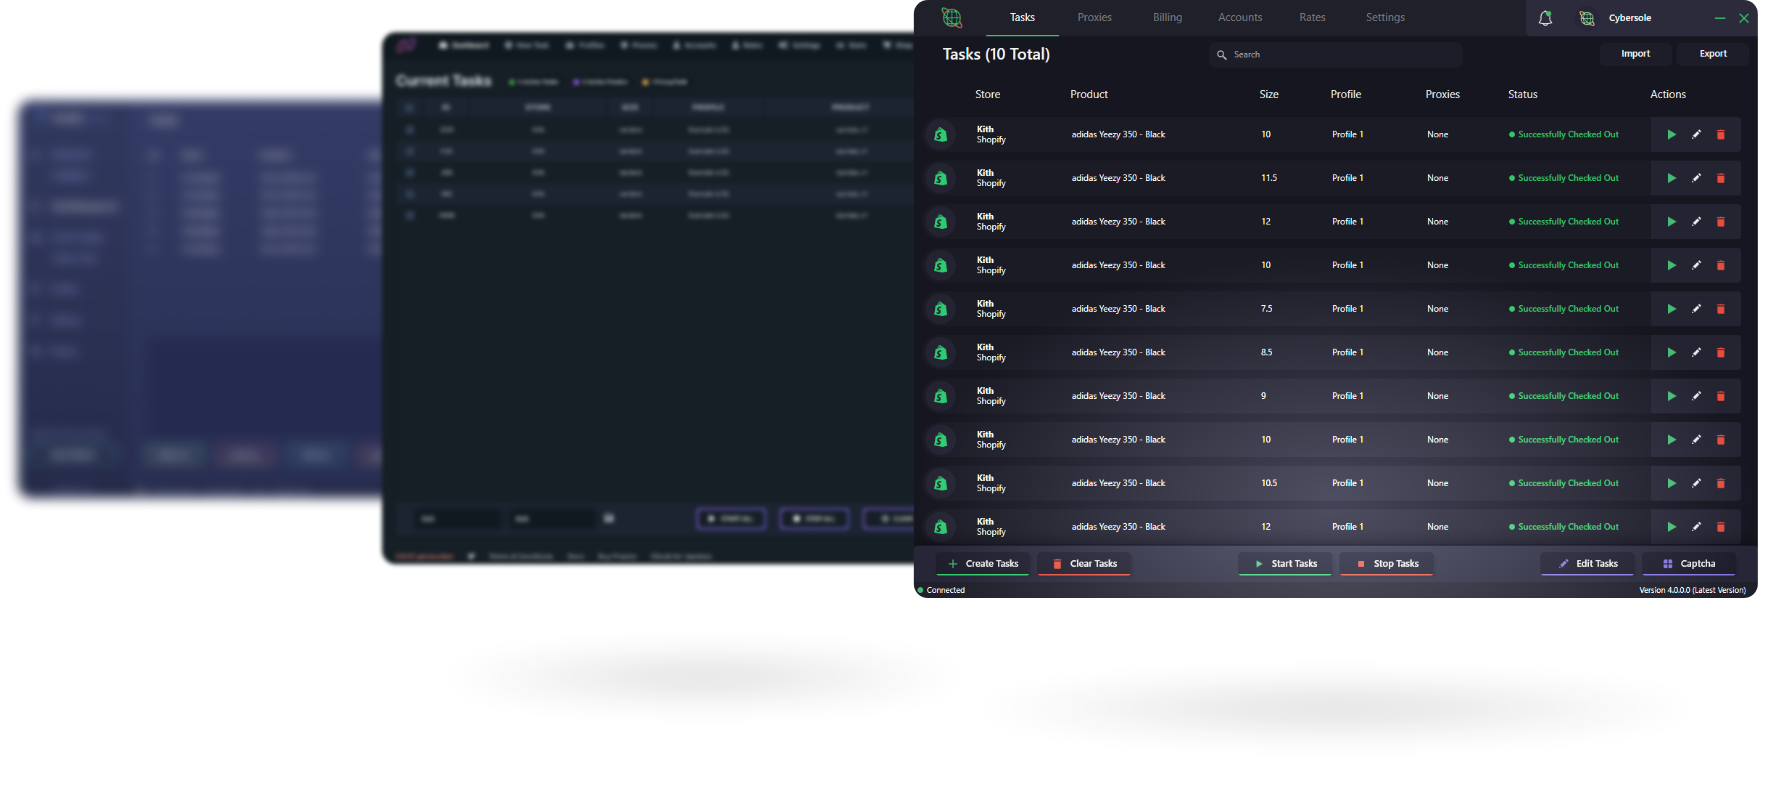The width and height of the screenshot is (1770, 789).
Task: Open the notifications bell
Action: (1545, 18)
